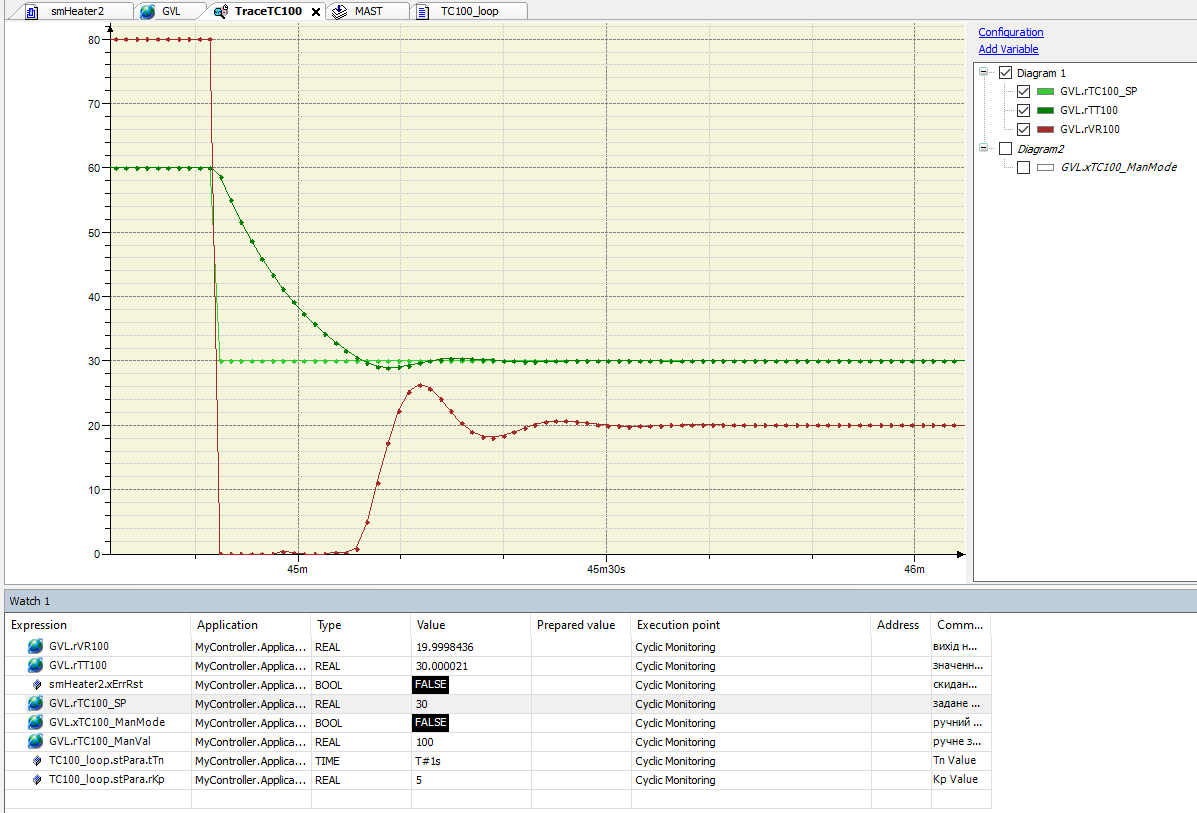Click the dark green GVL.rTT100 color swatch

[x=1045, y=111]
